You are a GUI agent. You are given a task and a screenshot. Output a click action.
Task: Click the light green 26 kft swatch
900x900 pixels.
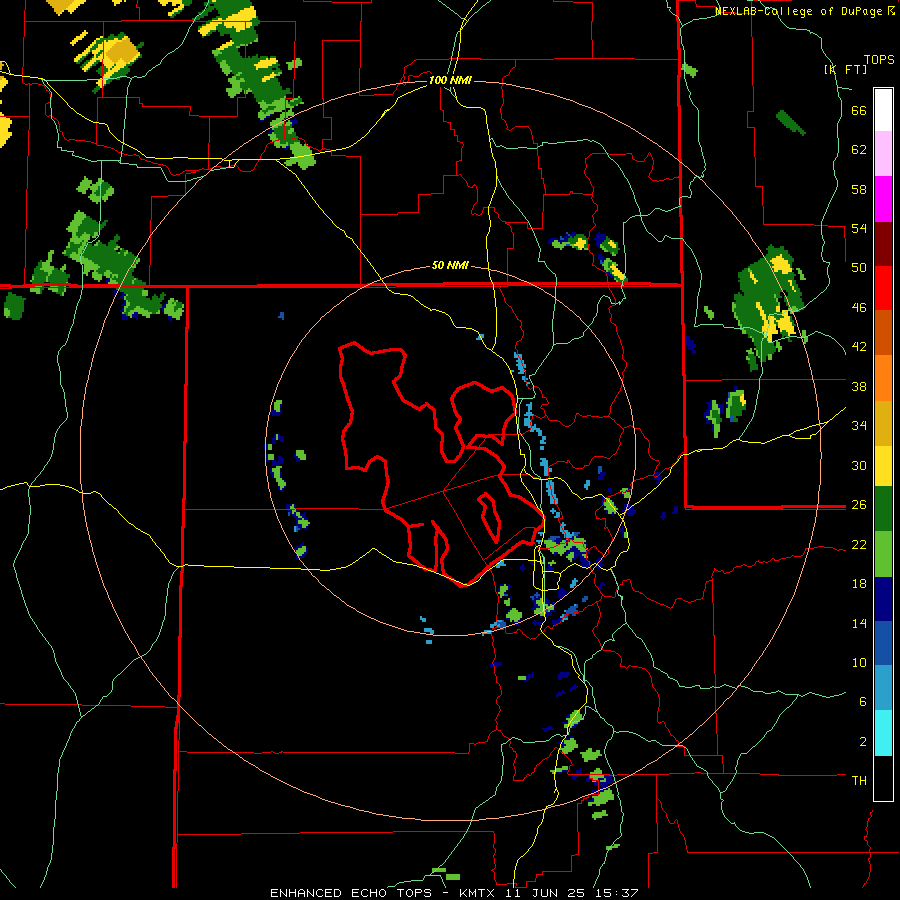tap(883, 554)
